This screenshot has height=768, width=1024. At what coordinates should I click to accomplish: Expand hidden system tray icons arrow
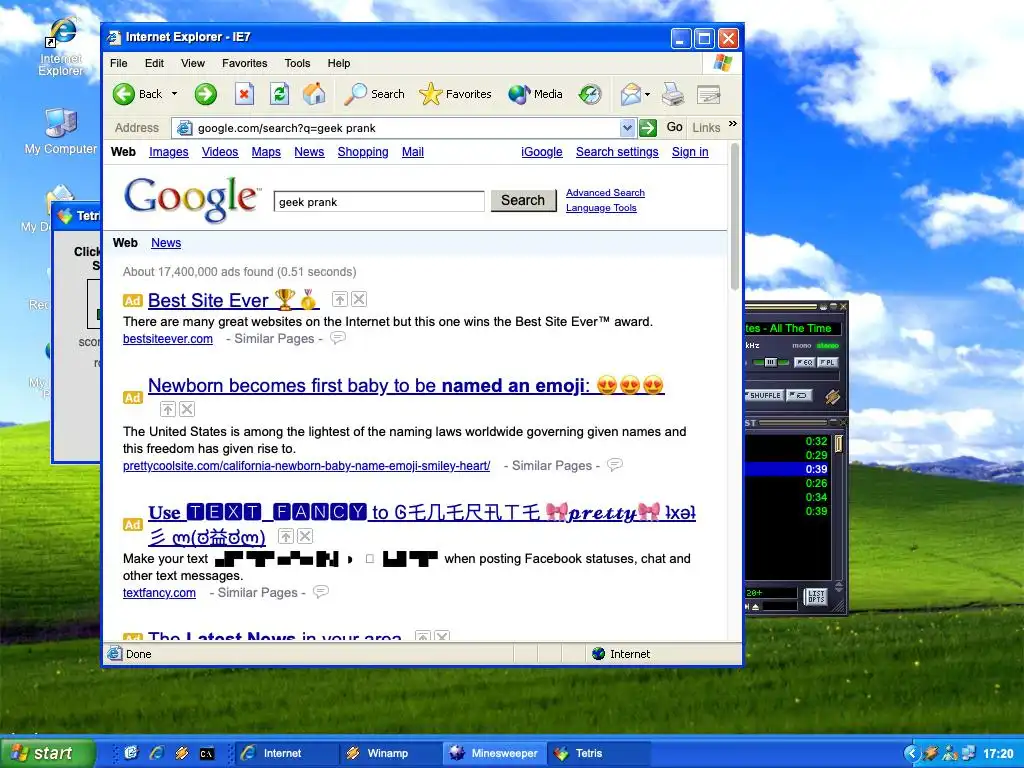point(912,753)
